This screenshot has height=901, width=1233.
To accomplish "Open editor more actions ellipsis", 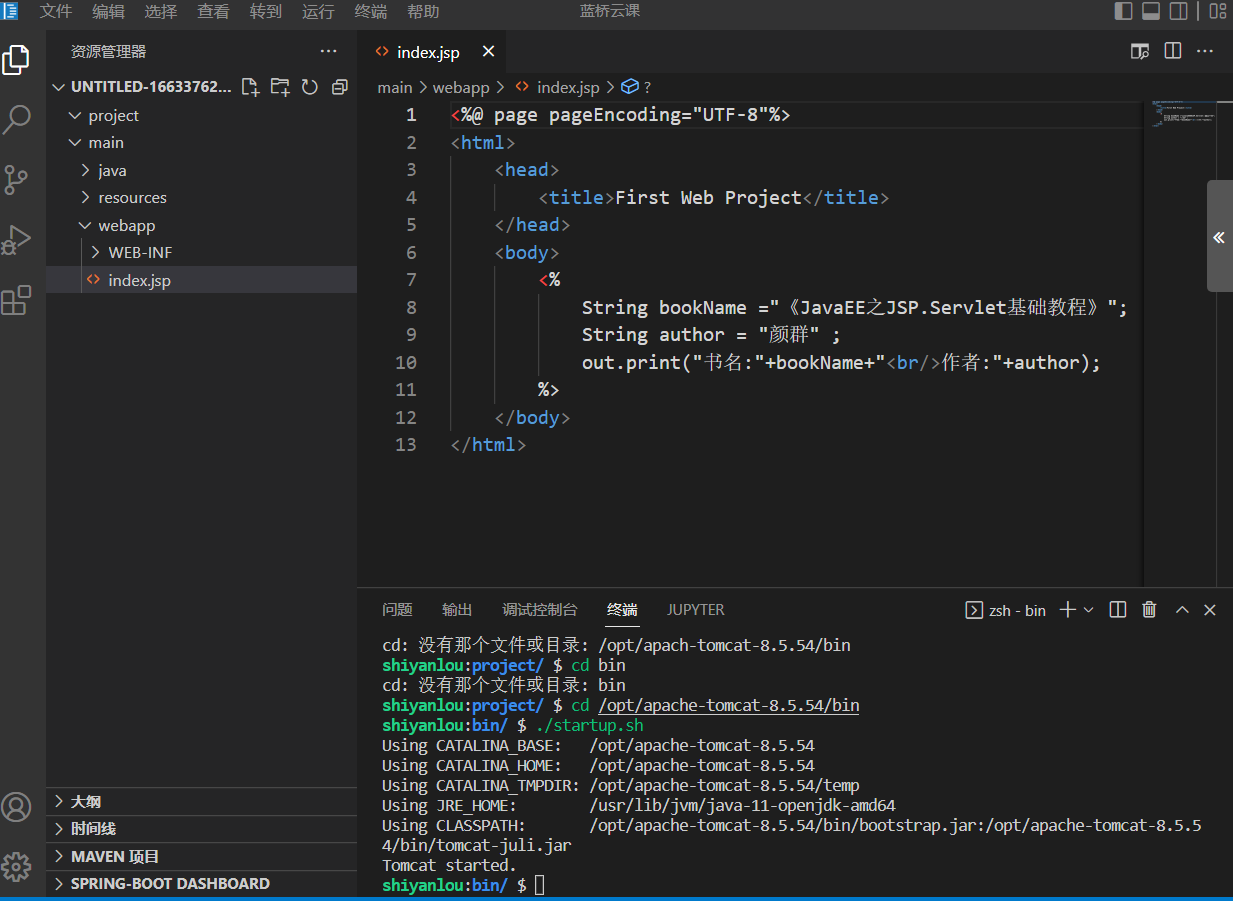I will [x=1205, y=51].
